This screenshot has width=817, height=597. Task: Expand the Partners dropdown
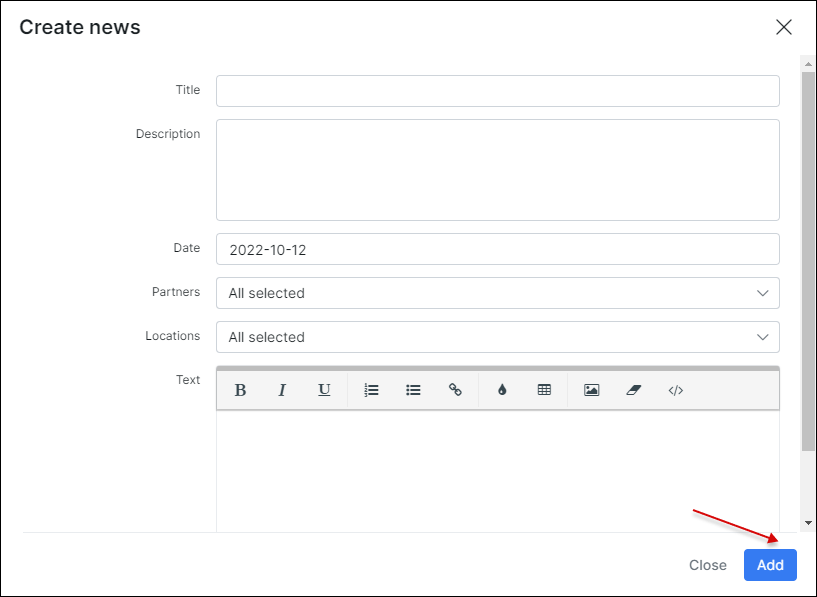[498, 293]
